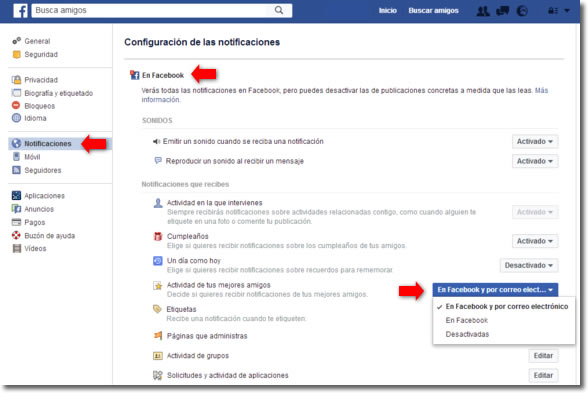Viewport: 588px width, 393px height.
Task: Open the account menu arrow in top bar
Action: (567, 11)
